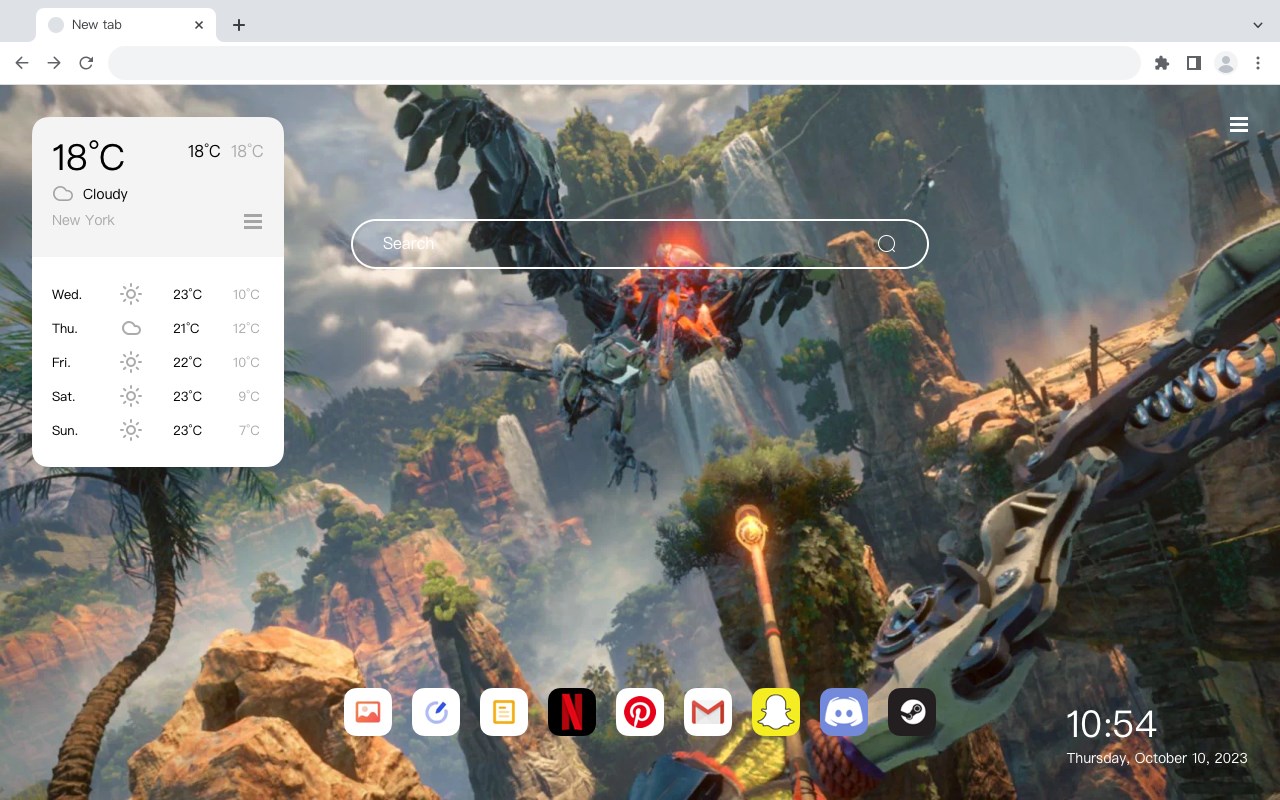This screenshot has height=800, width=1280.
Task: Click Thursday's cloud forecast icon
Action: point(131,328)
